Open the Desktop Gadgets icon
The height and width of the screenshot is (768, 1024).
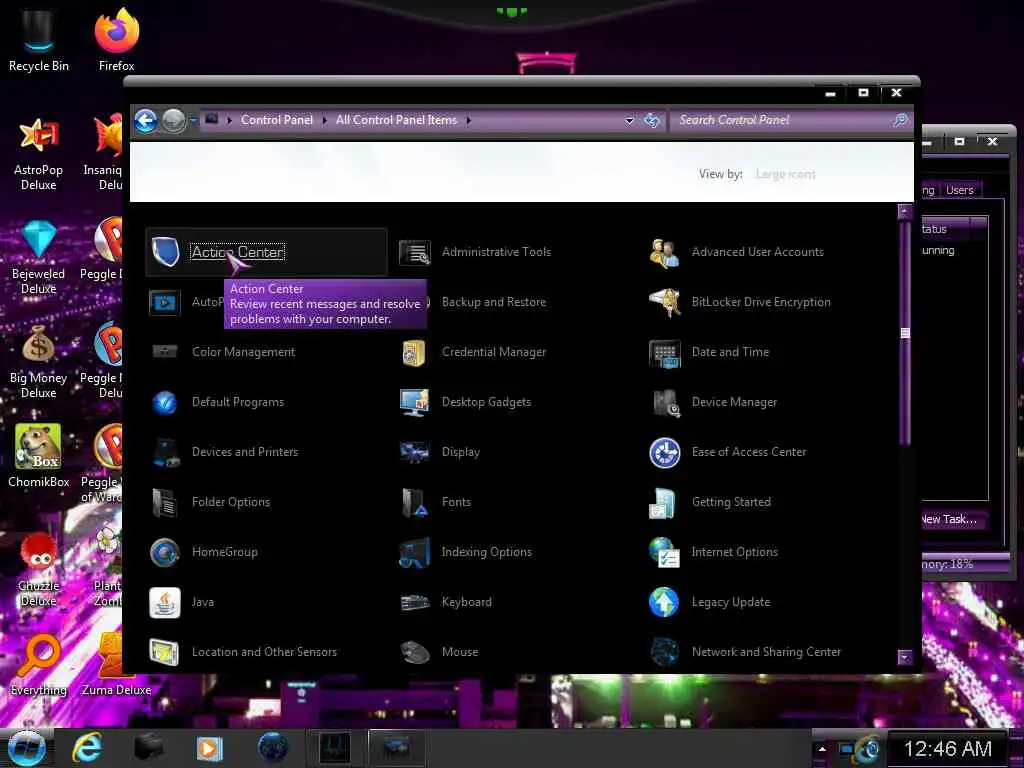(x=415, y=402)
